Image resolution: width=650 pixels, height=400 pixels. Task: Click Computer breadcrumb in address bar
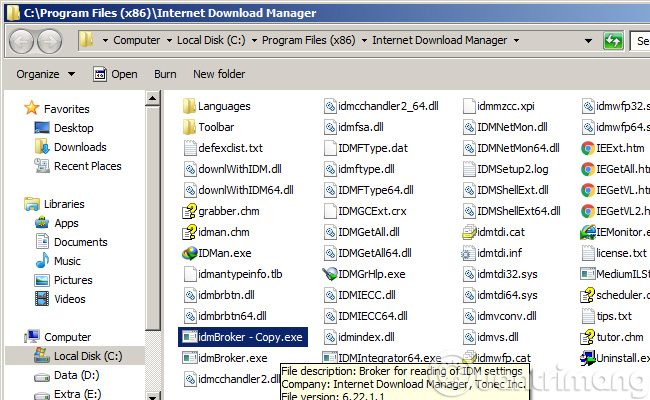(137, 40)
